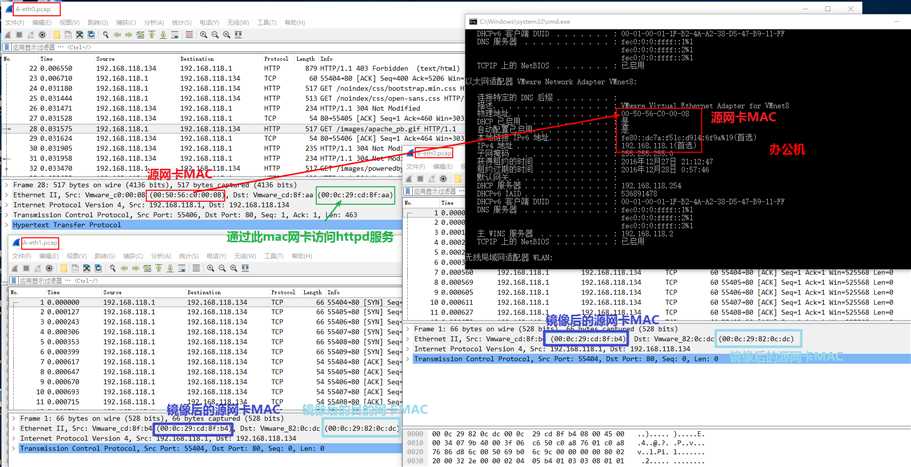Image resolution: width=911 pixels, height=467 pixels.
Task: Select packet 11 at 0.000627 in A-eth2.pcap
Action: pyautogui.click(x=657, y=312)
